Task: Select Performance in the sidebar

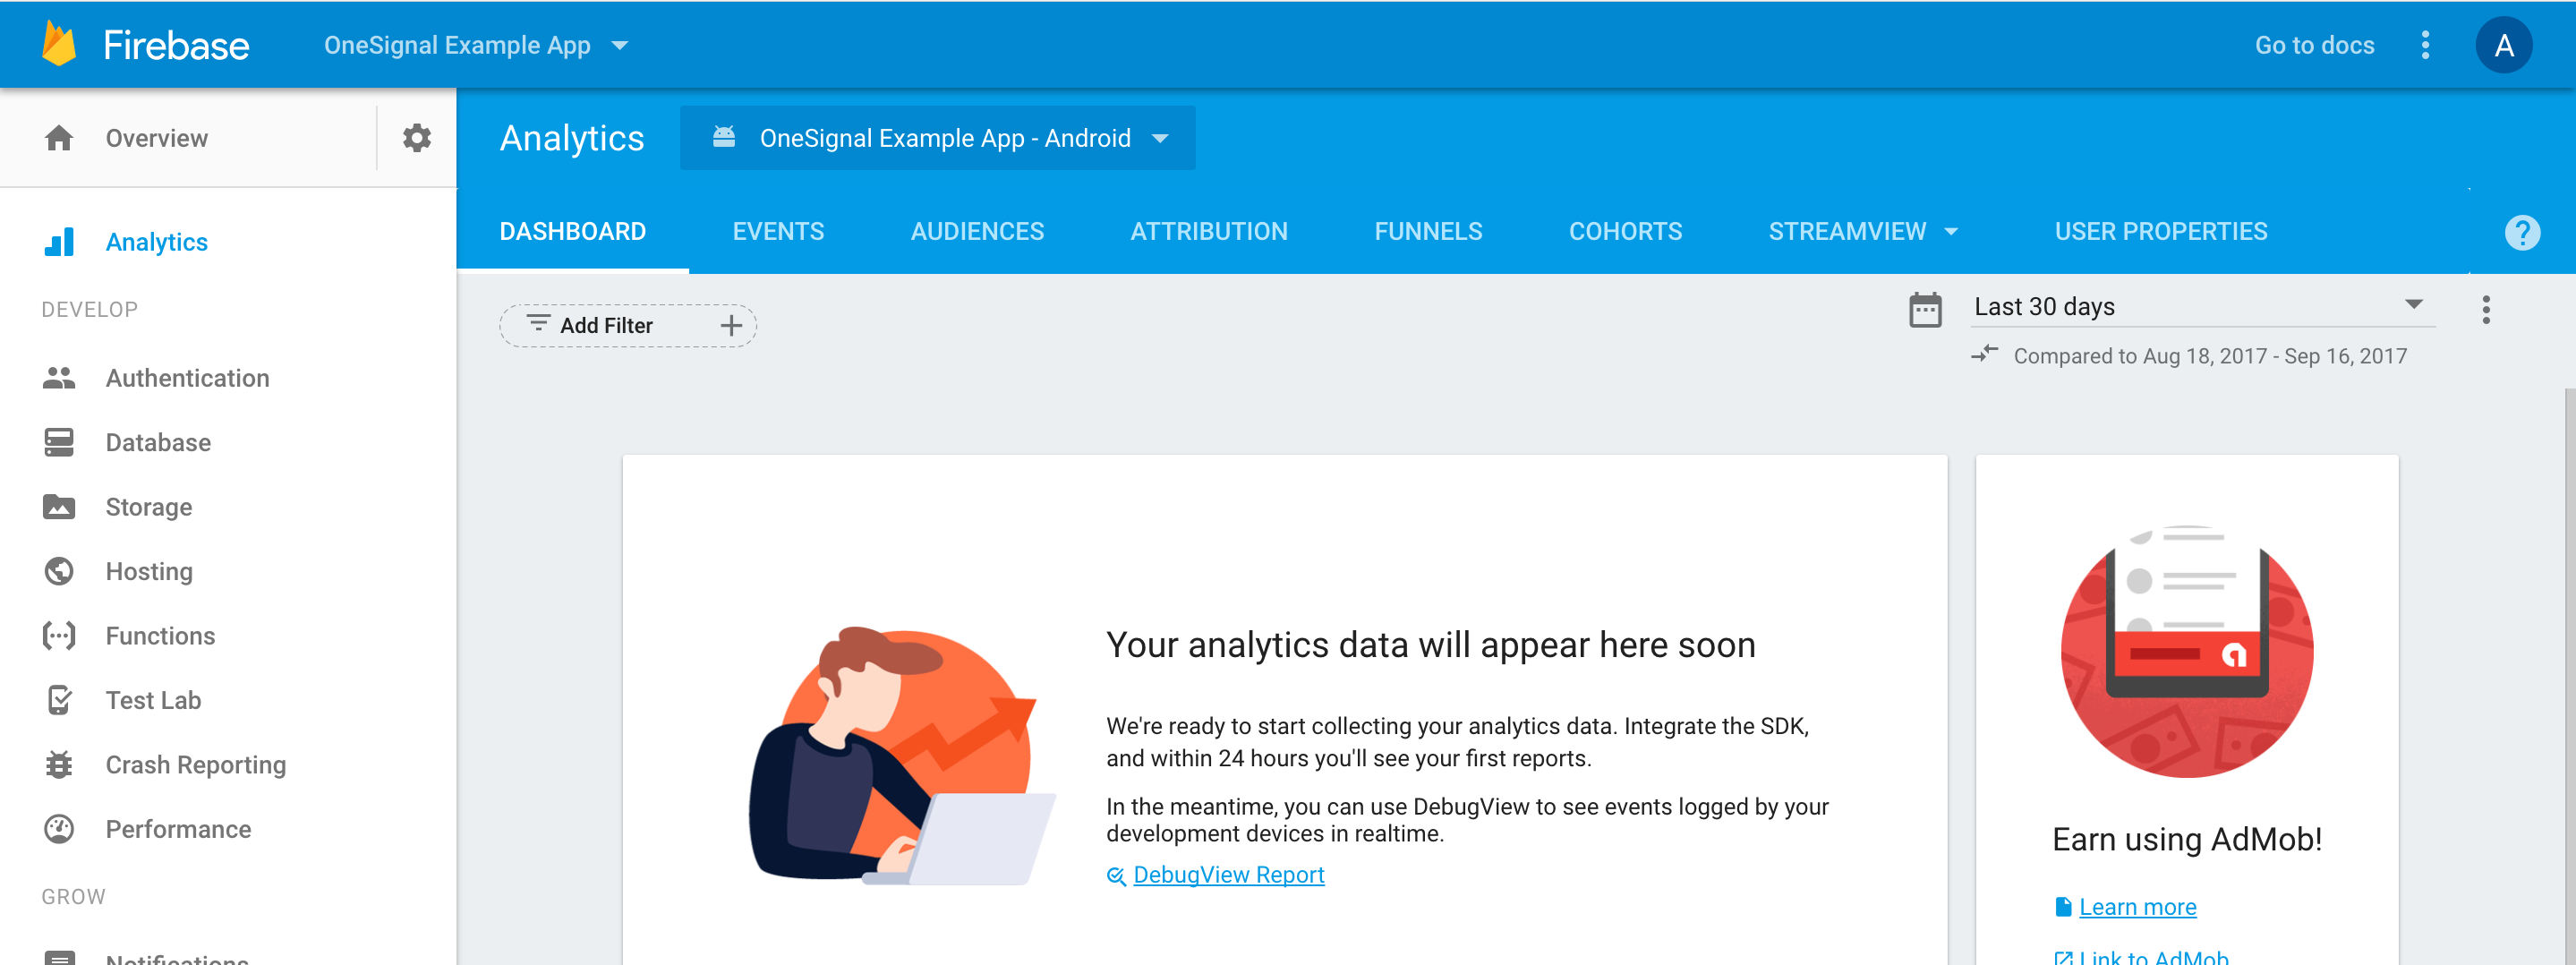Action: tap(228, 829)
